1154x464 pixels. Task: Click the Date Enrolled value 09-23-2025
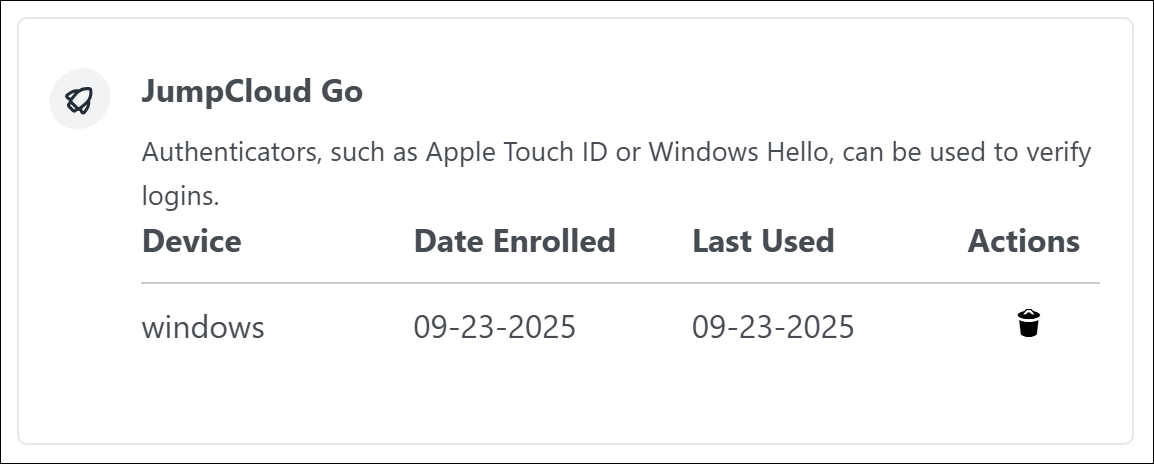[x=494, y=327]
